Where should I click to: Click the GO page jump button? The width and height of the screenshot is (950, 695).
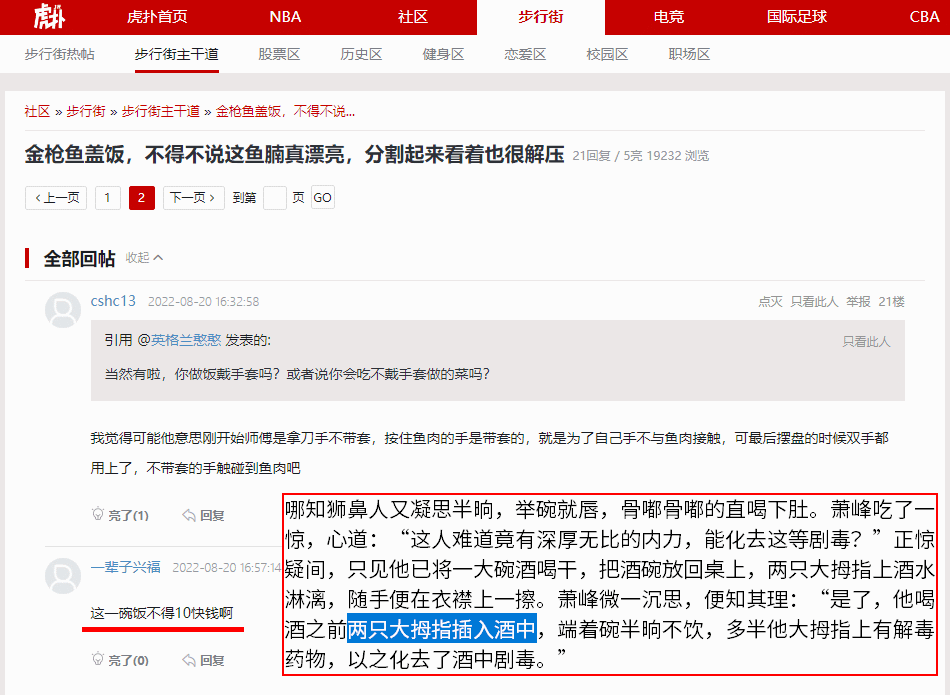[322, 198]
